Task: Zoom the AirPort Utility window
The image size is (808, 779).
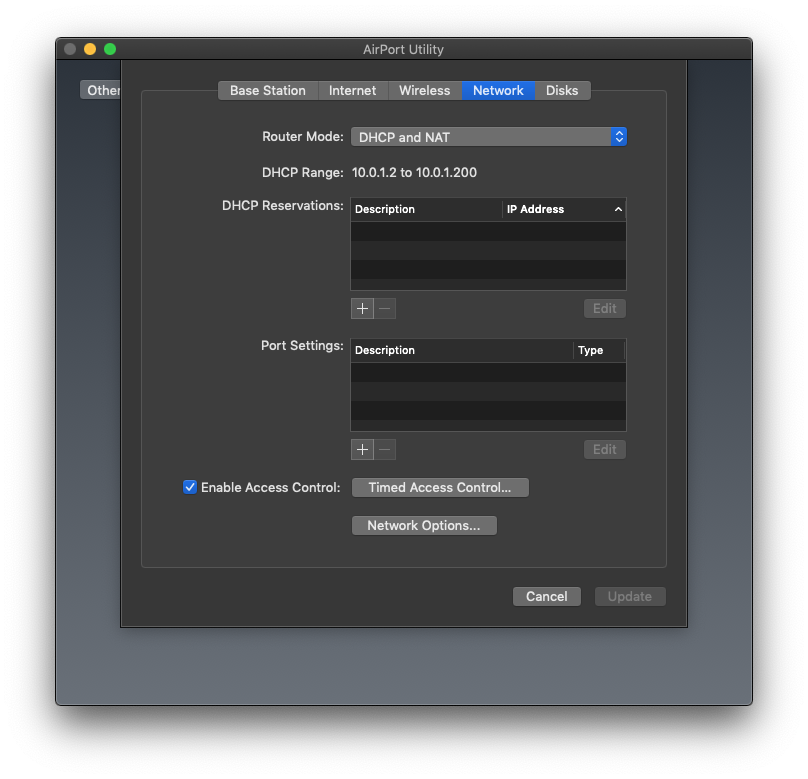Action: [x=110, y=49]
